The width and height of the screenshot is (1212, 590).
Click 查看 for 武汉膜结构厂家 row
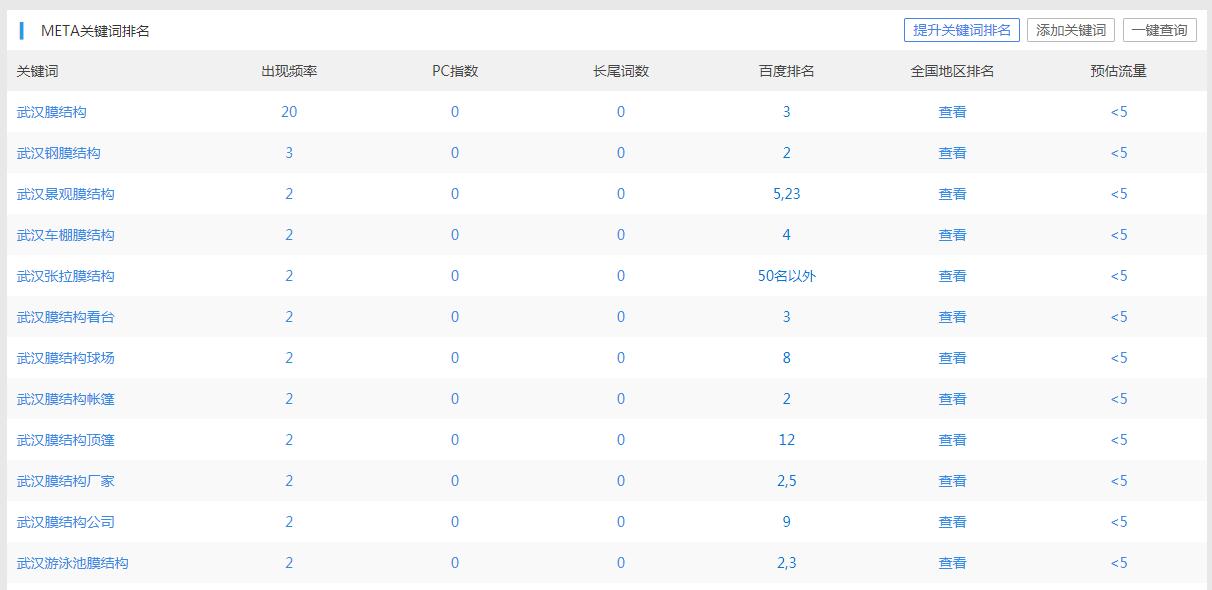click(952, 481)
